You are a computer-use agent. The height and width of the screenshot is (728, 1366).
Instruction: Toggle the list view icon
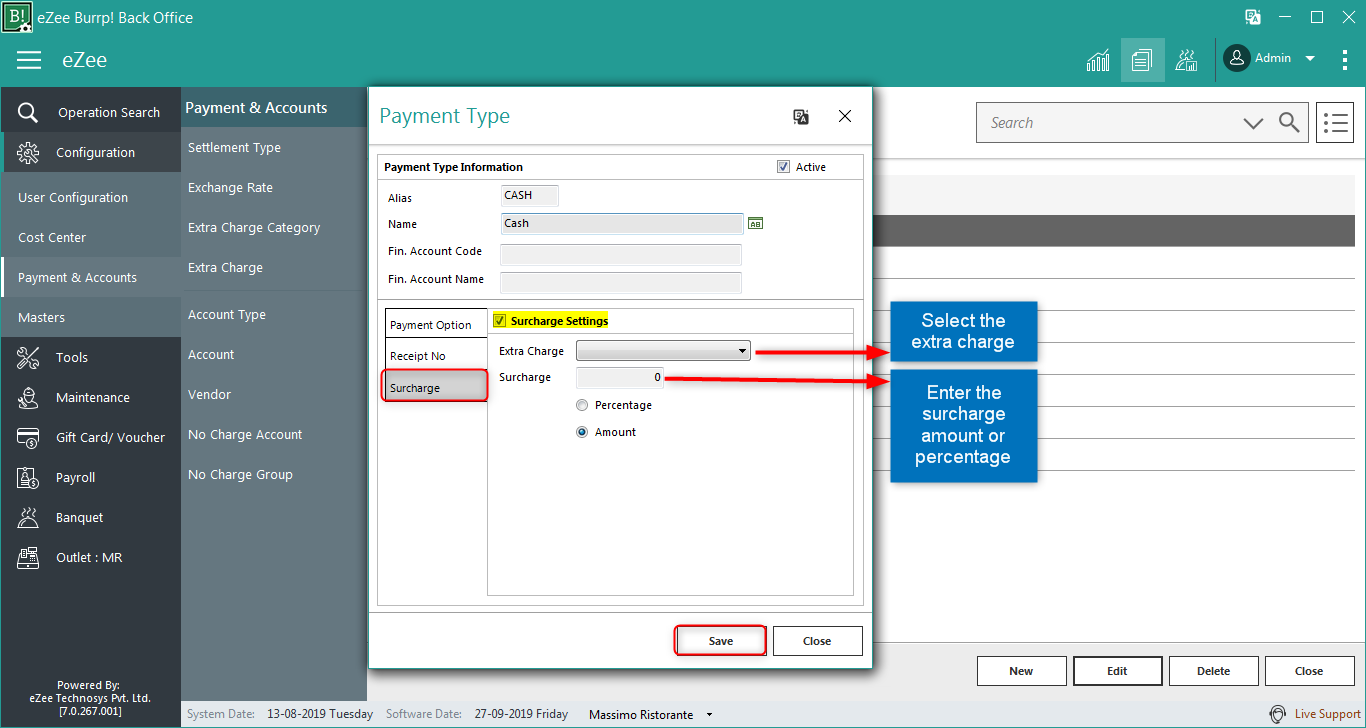pyautogui.click(x=1335, y=123)
